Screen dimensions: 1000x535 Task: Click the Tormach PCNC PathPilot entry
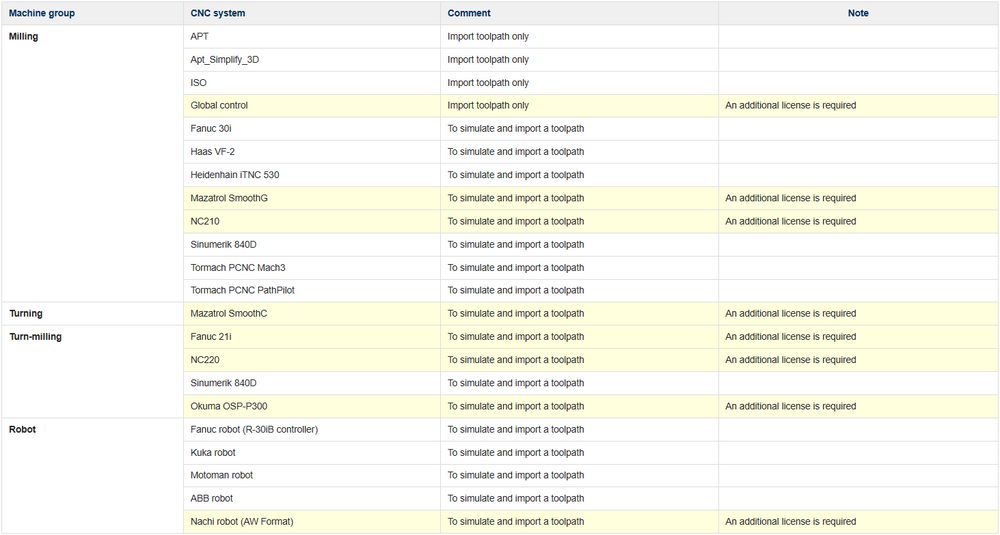(x=242, y=291)
